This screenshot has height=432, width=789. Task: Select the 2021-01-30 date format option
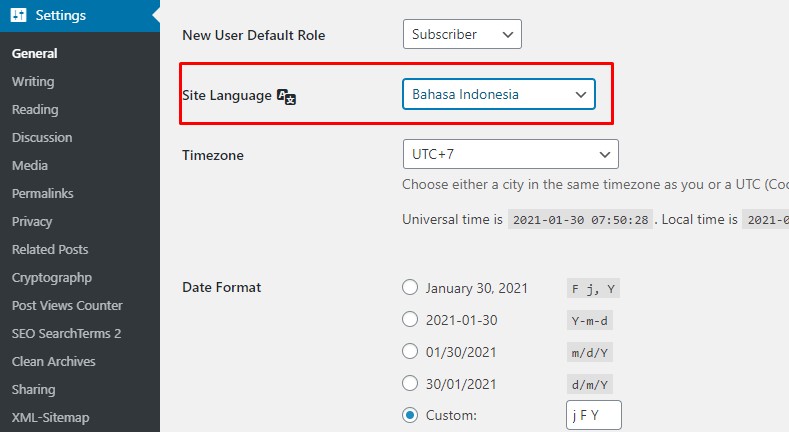410,319
